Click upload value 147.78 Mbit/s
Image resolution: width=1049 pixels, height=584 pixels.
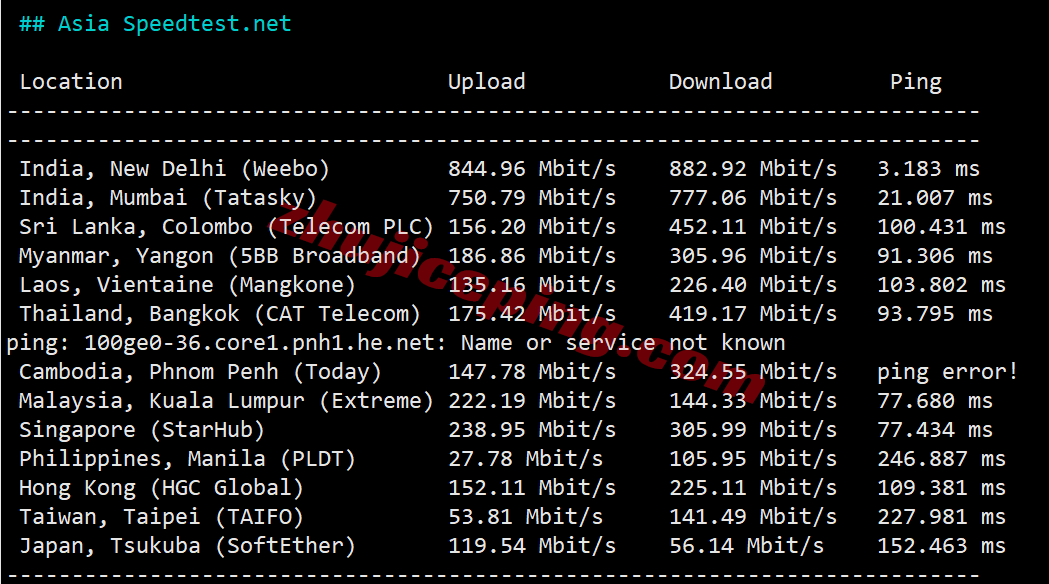click(x=532, y=372)
